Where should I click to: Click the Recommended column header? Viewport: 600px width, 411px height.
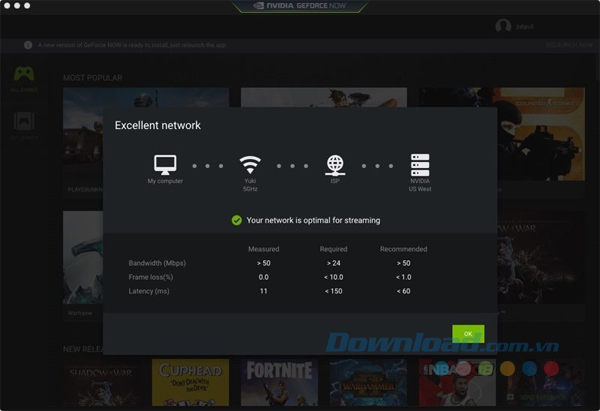[x=403, y=249]
